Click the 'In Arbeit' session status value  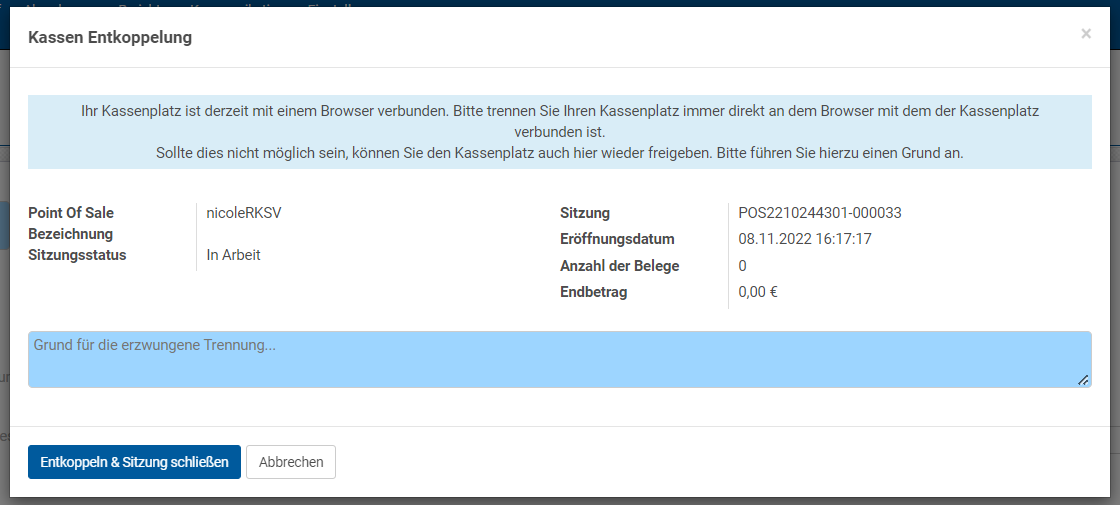click(233, 255)
